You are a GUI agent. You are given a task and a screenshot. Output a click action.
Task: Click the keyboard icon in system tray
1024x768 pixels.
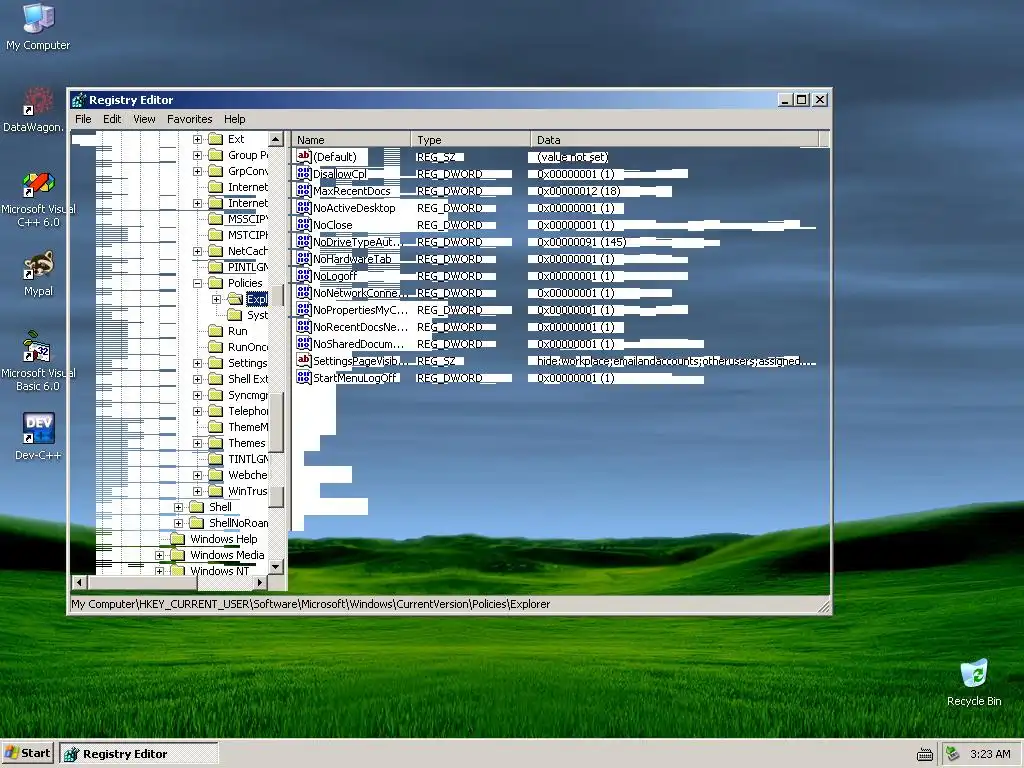tap(925, 754)
